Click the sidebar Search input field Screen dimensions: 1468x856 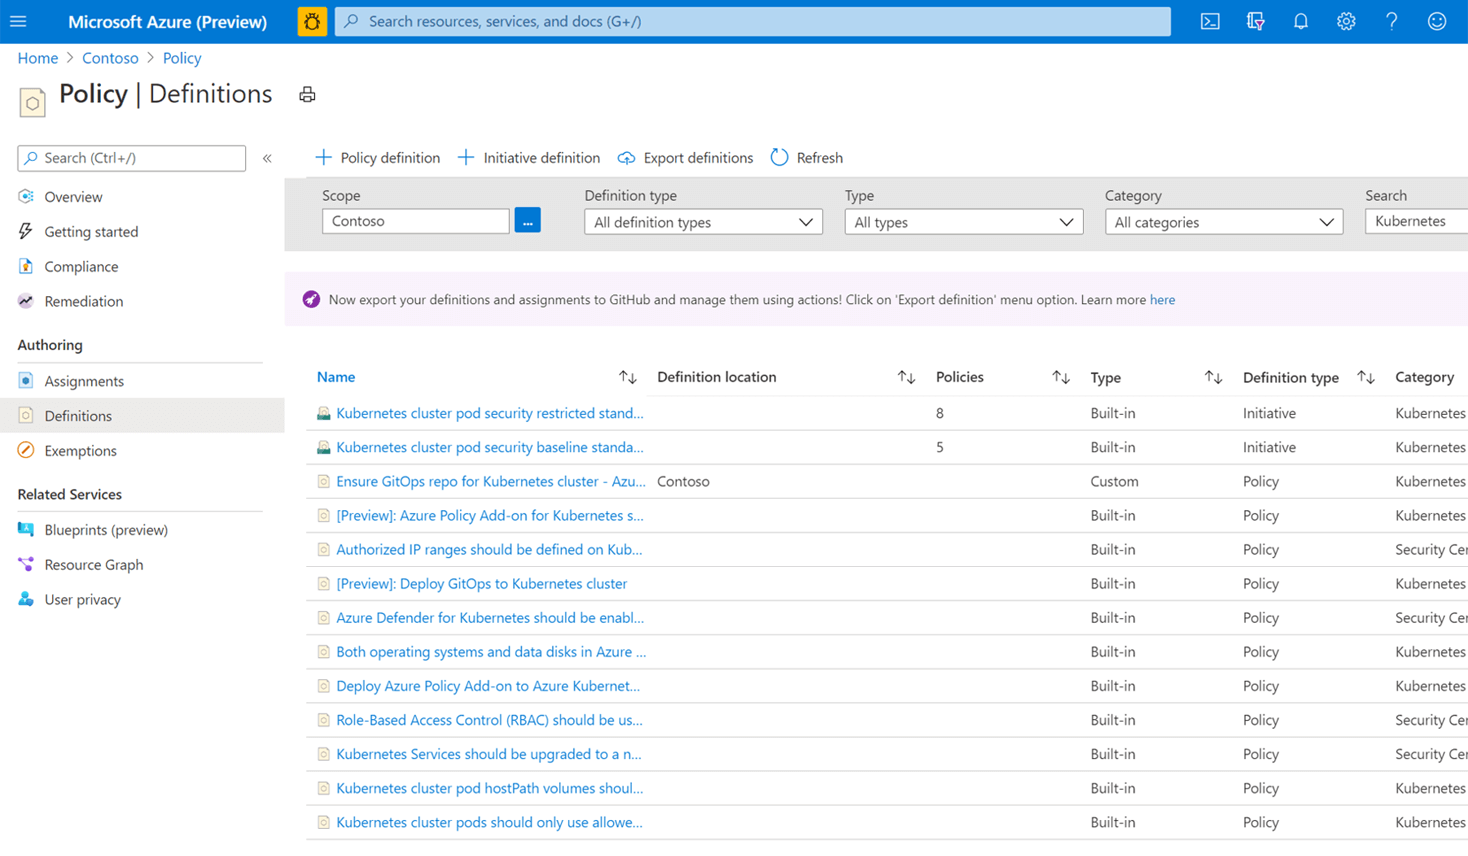point(132,158)
